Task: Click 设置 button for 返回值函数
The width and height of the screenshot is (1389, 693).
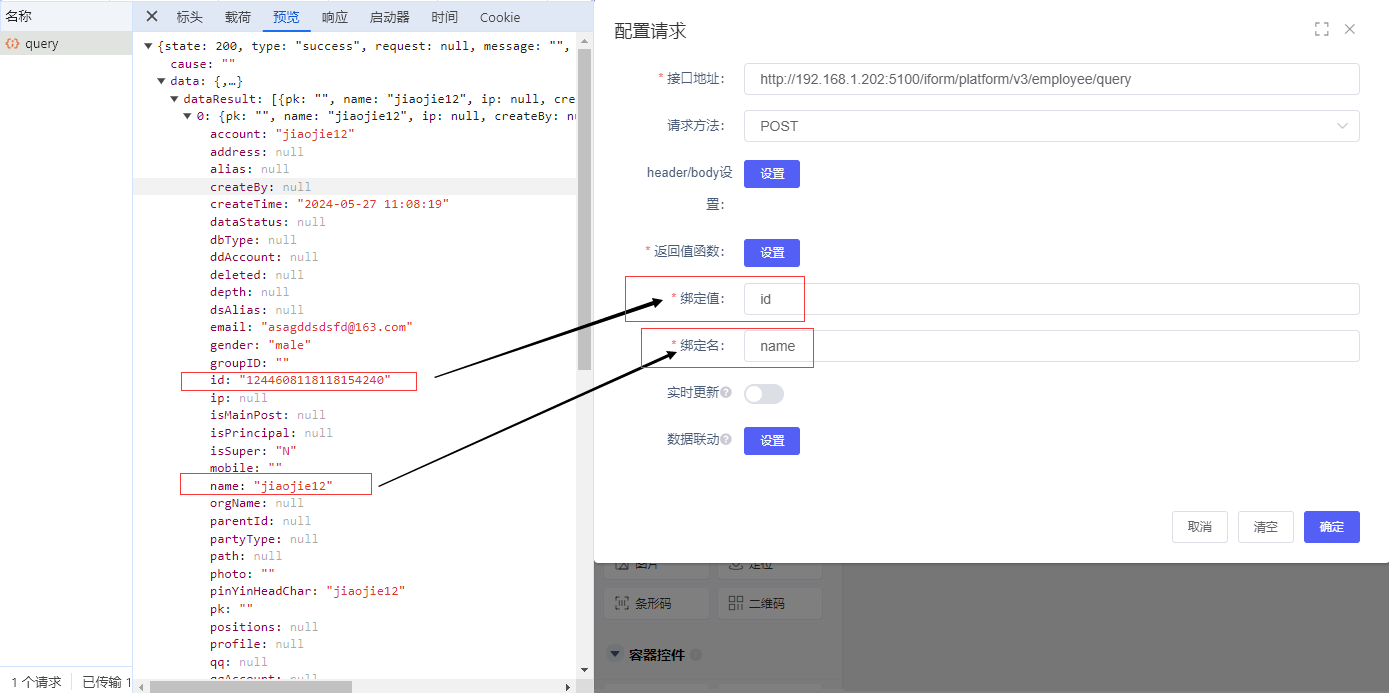Action: [x=771, y=253]
